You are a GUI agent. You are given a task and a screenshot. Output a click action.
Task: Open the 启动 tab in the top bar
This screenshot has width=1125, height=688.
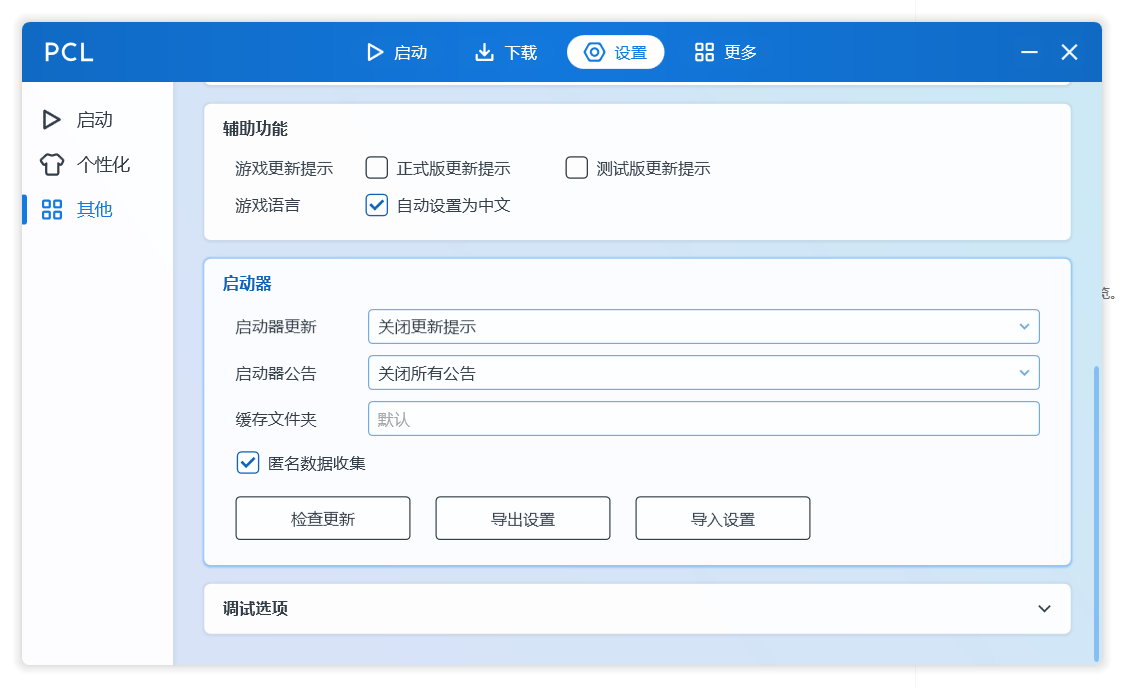pos(397,52)
